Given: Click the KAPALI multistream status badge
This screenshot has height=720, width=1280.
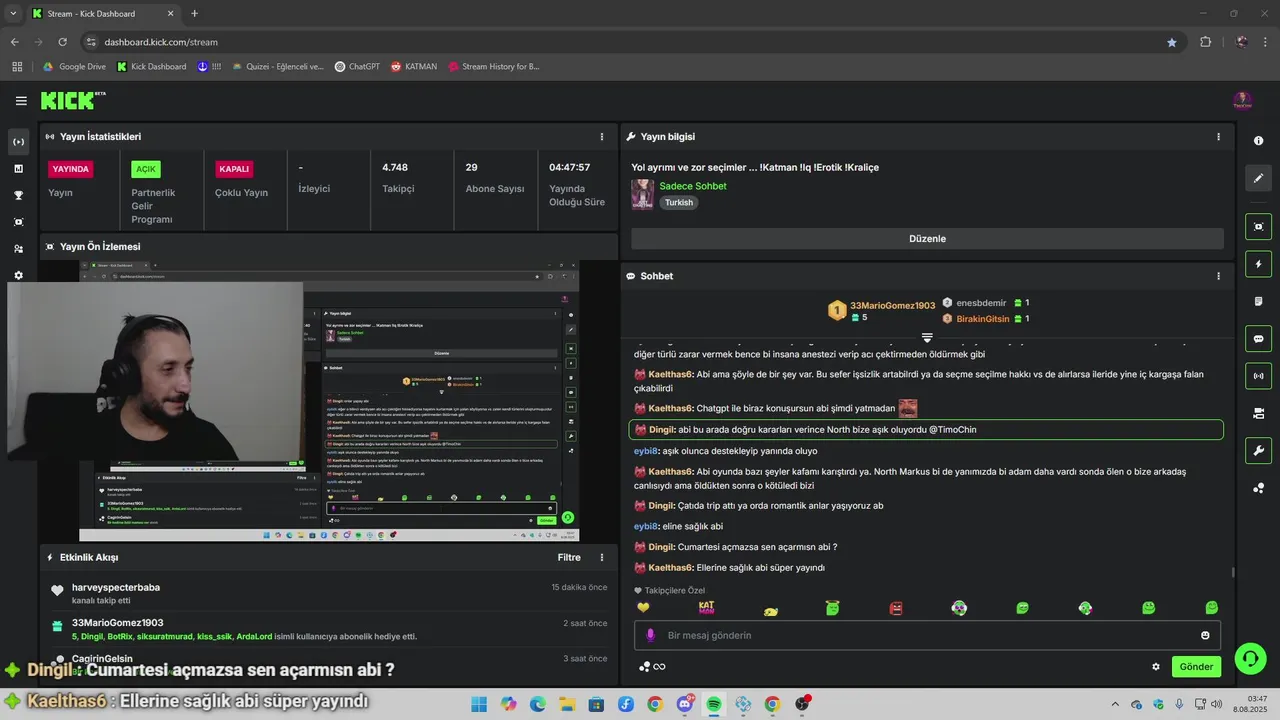Looking at the screenshot, I should pyautogui.click(x=233, y=169).
